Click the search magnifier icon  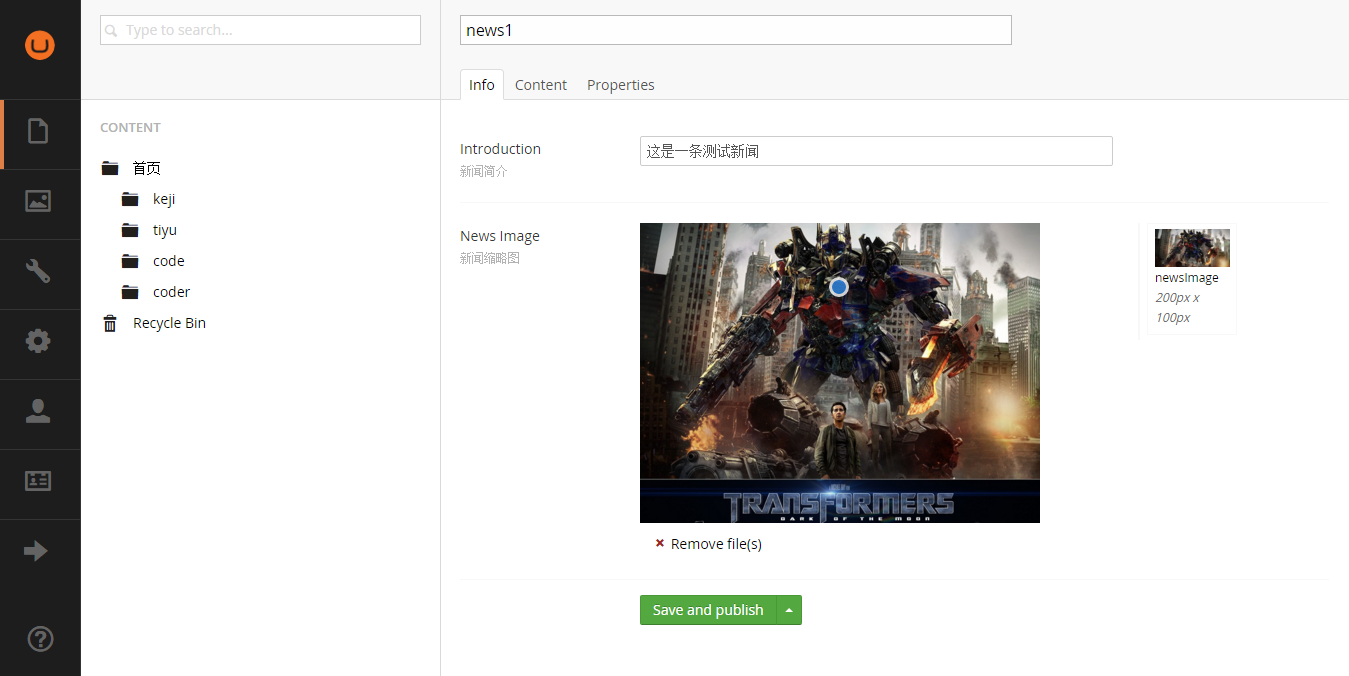[x=112, y=31]
